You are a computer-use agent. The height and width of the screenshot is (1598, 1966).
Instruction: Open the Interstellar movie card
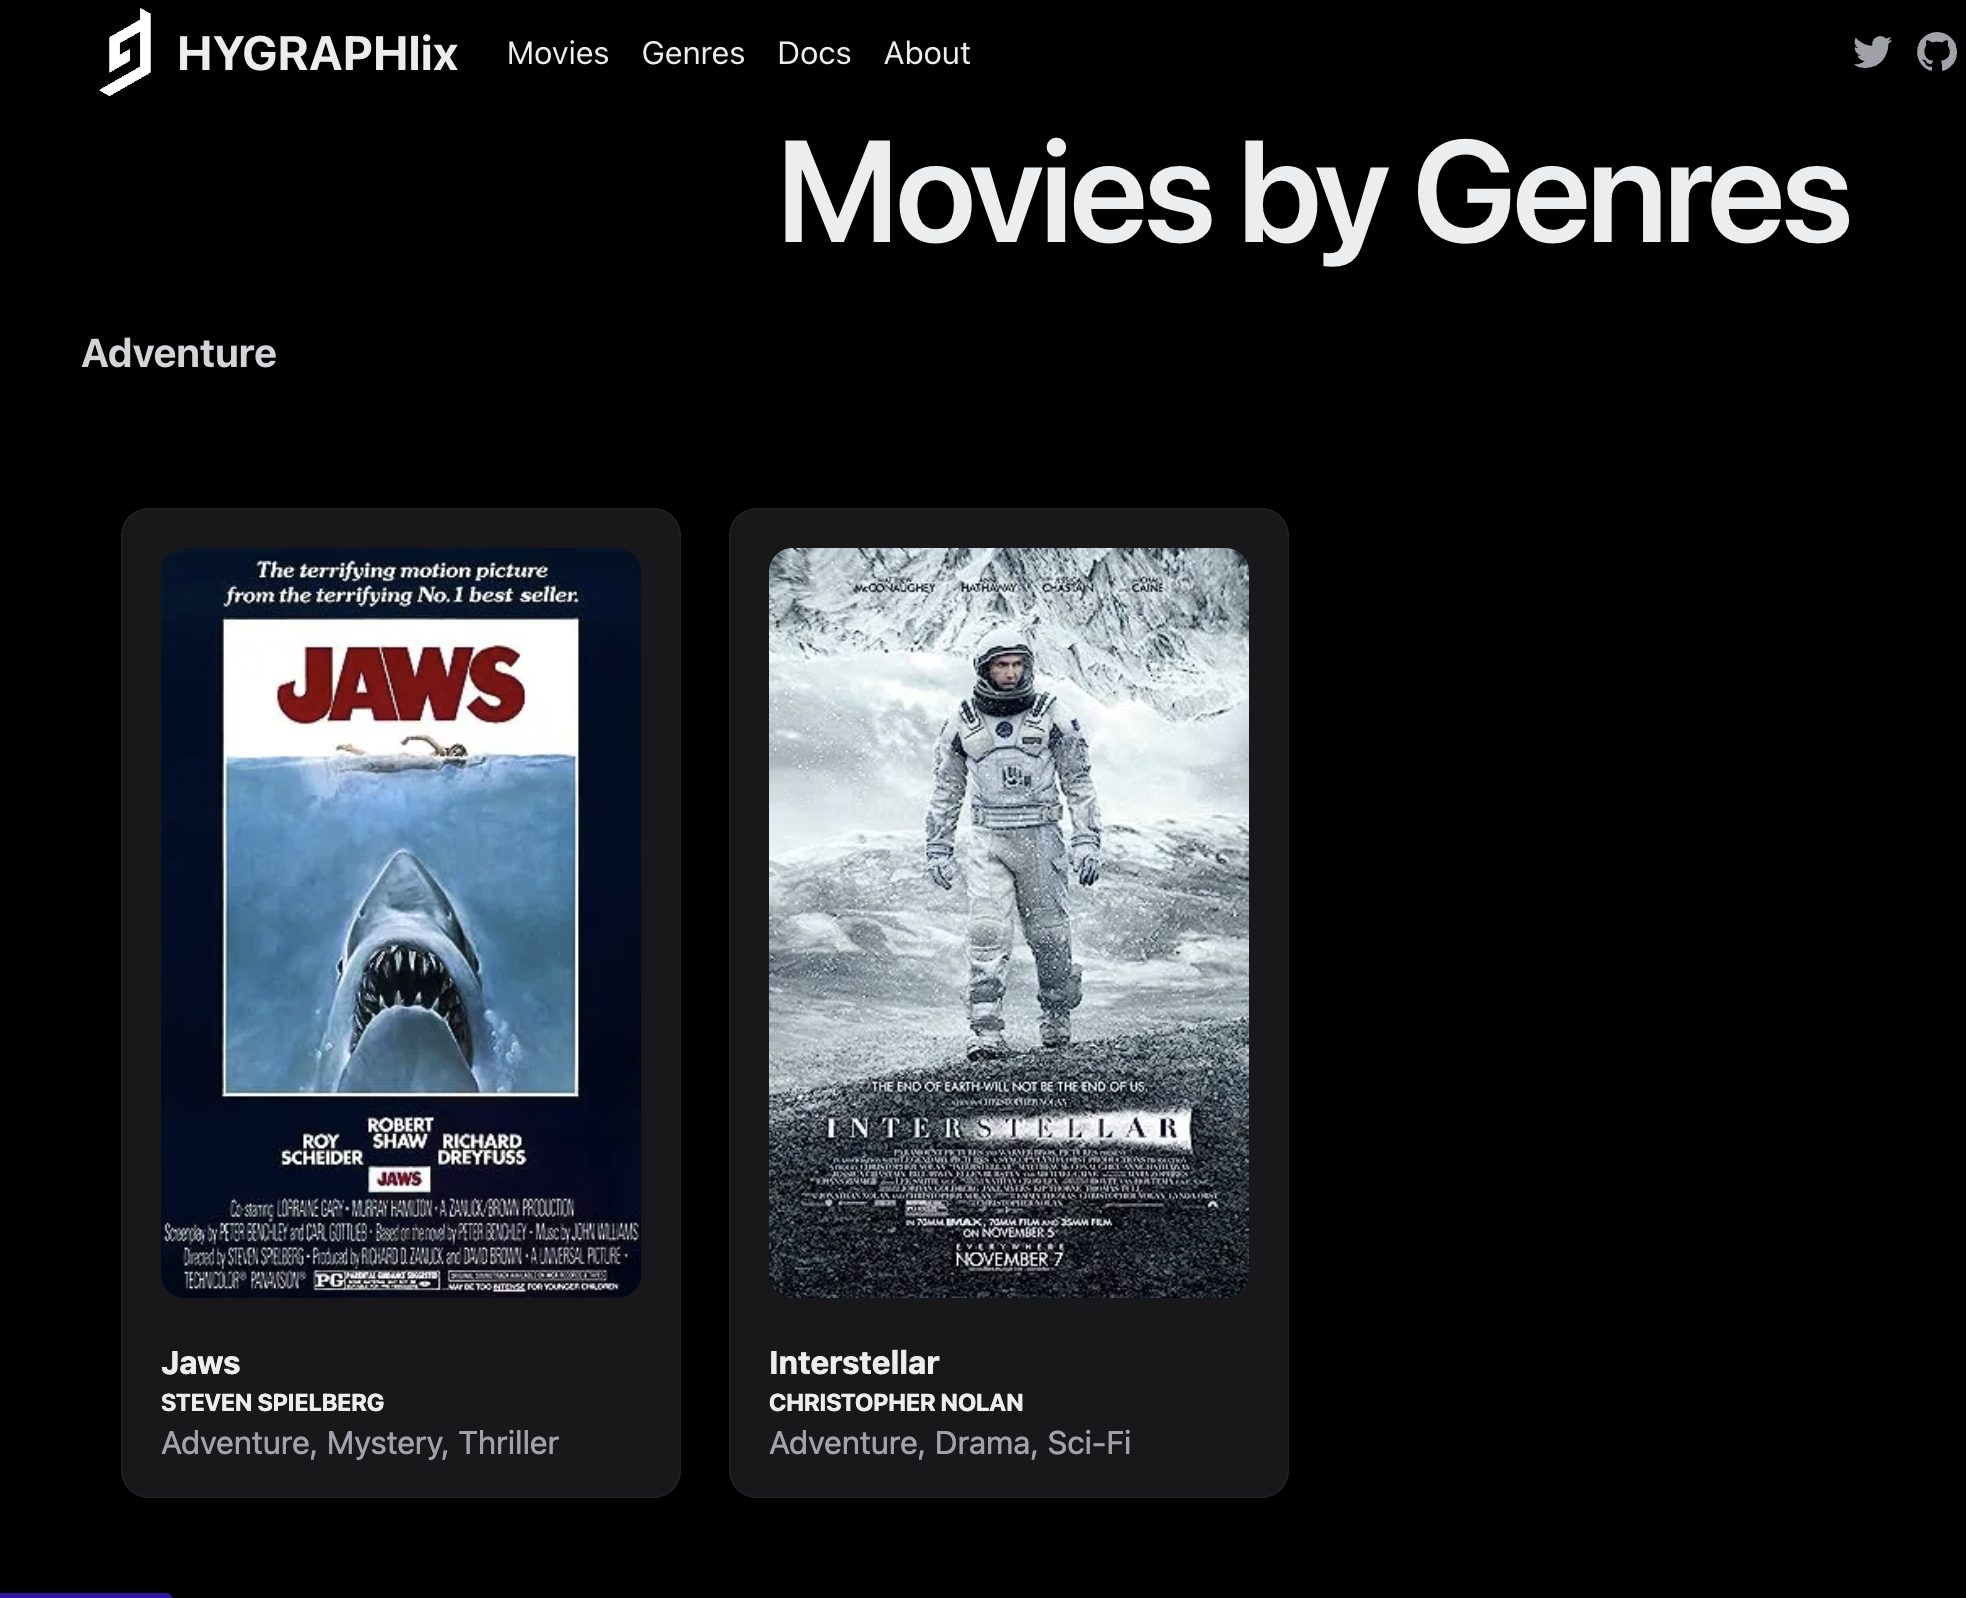click(1008, 1000)
